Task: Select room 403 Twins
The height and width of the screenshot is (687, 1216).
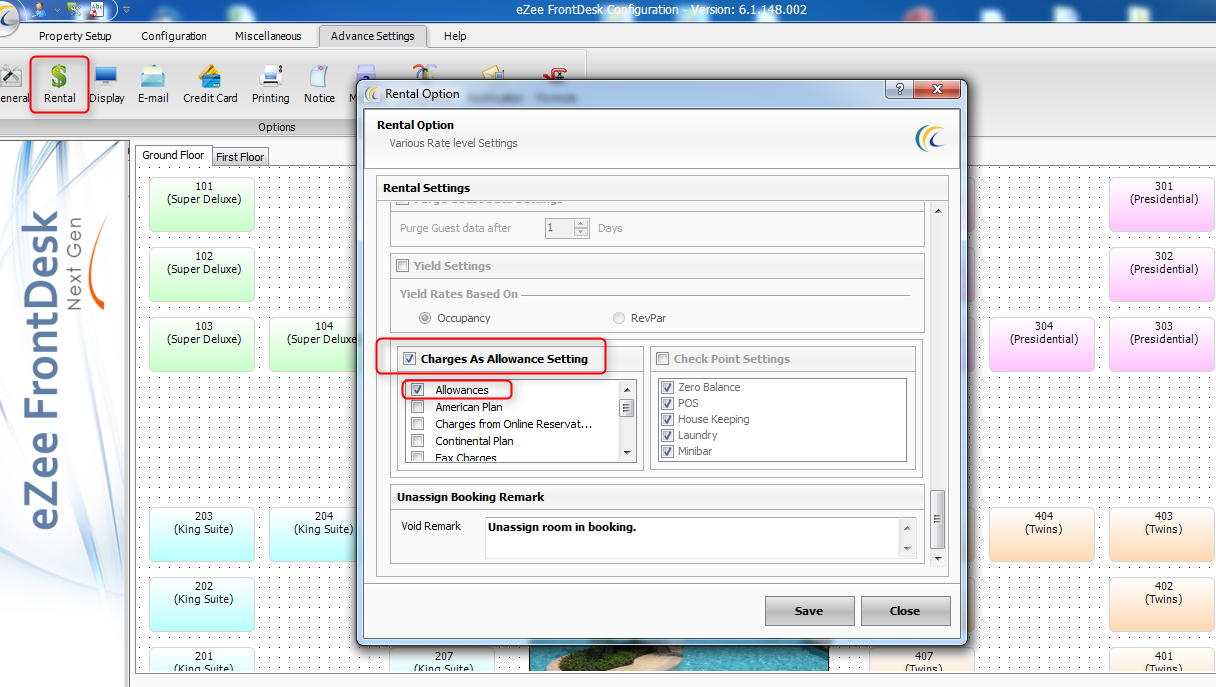Action: coord(1162,535)
